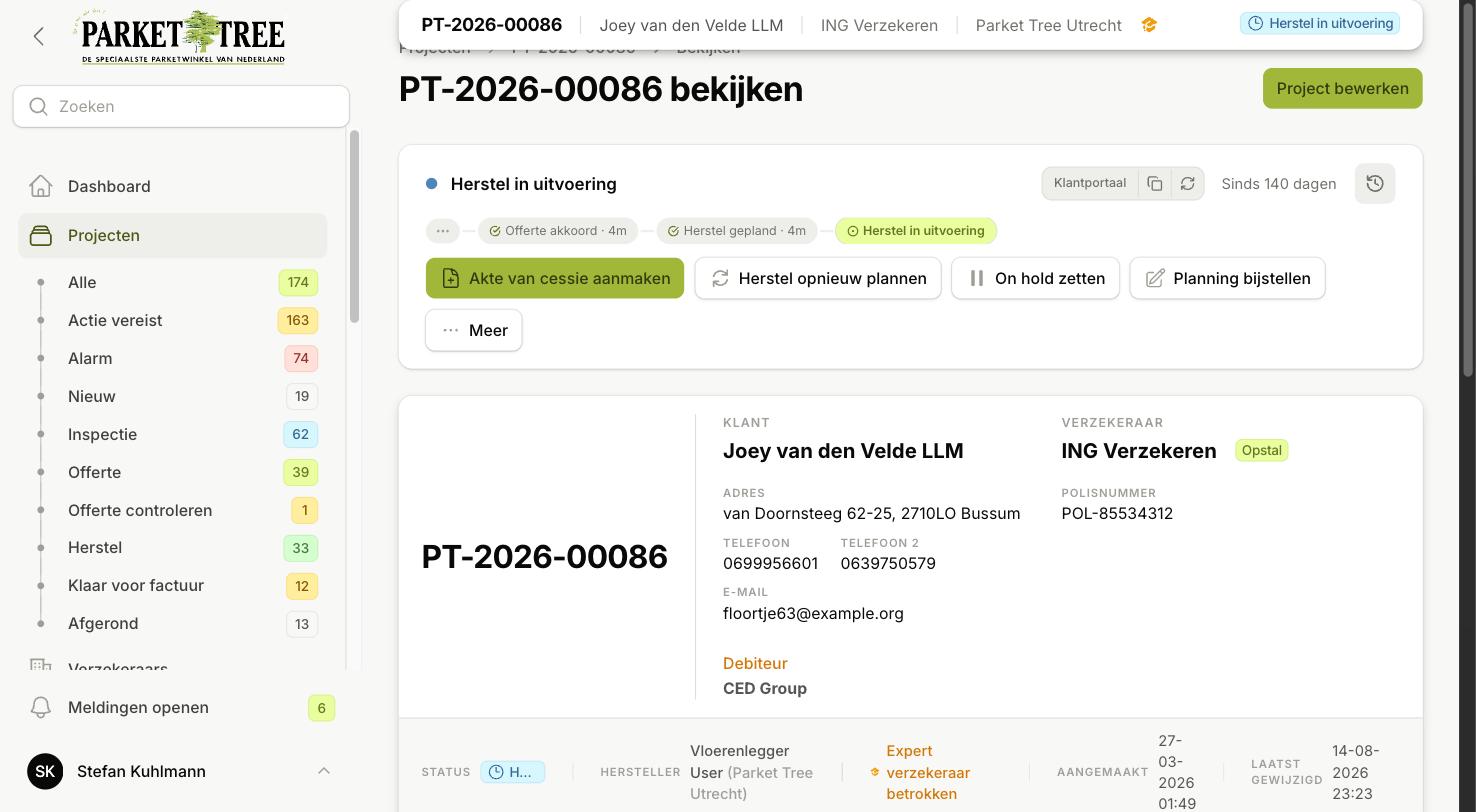Image resolution: width=1476 pixels, height=812 pixels.
Task: Copy the Klantportaal link
Action: click(1155, 183)
